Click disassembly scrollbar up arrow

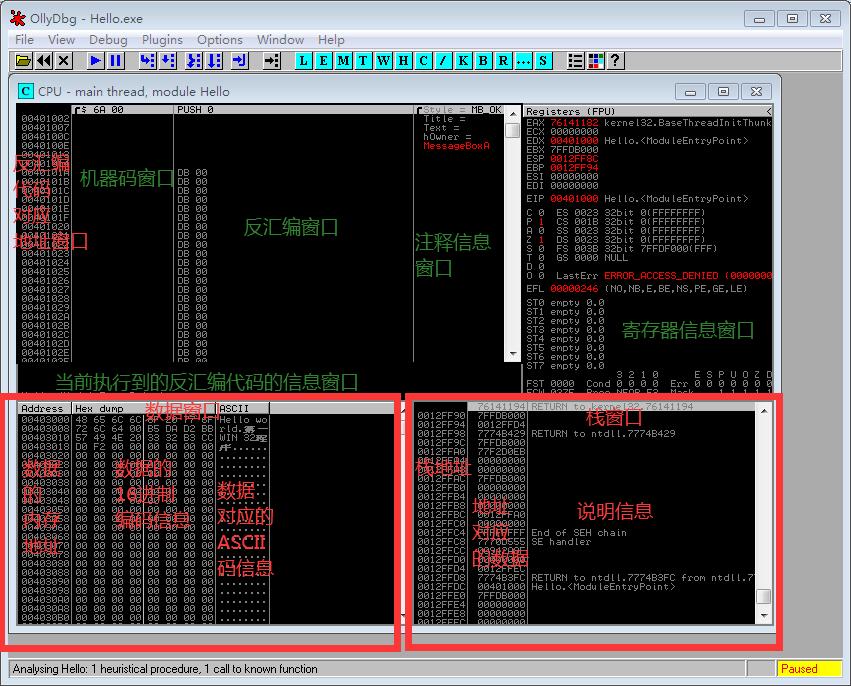(513, 113)
